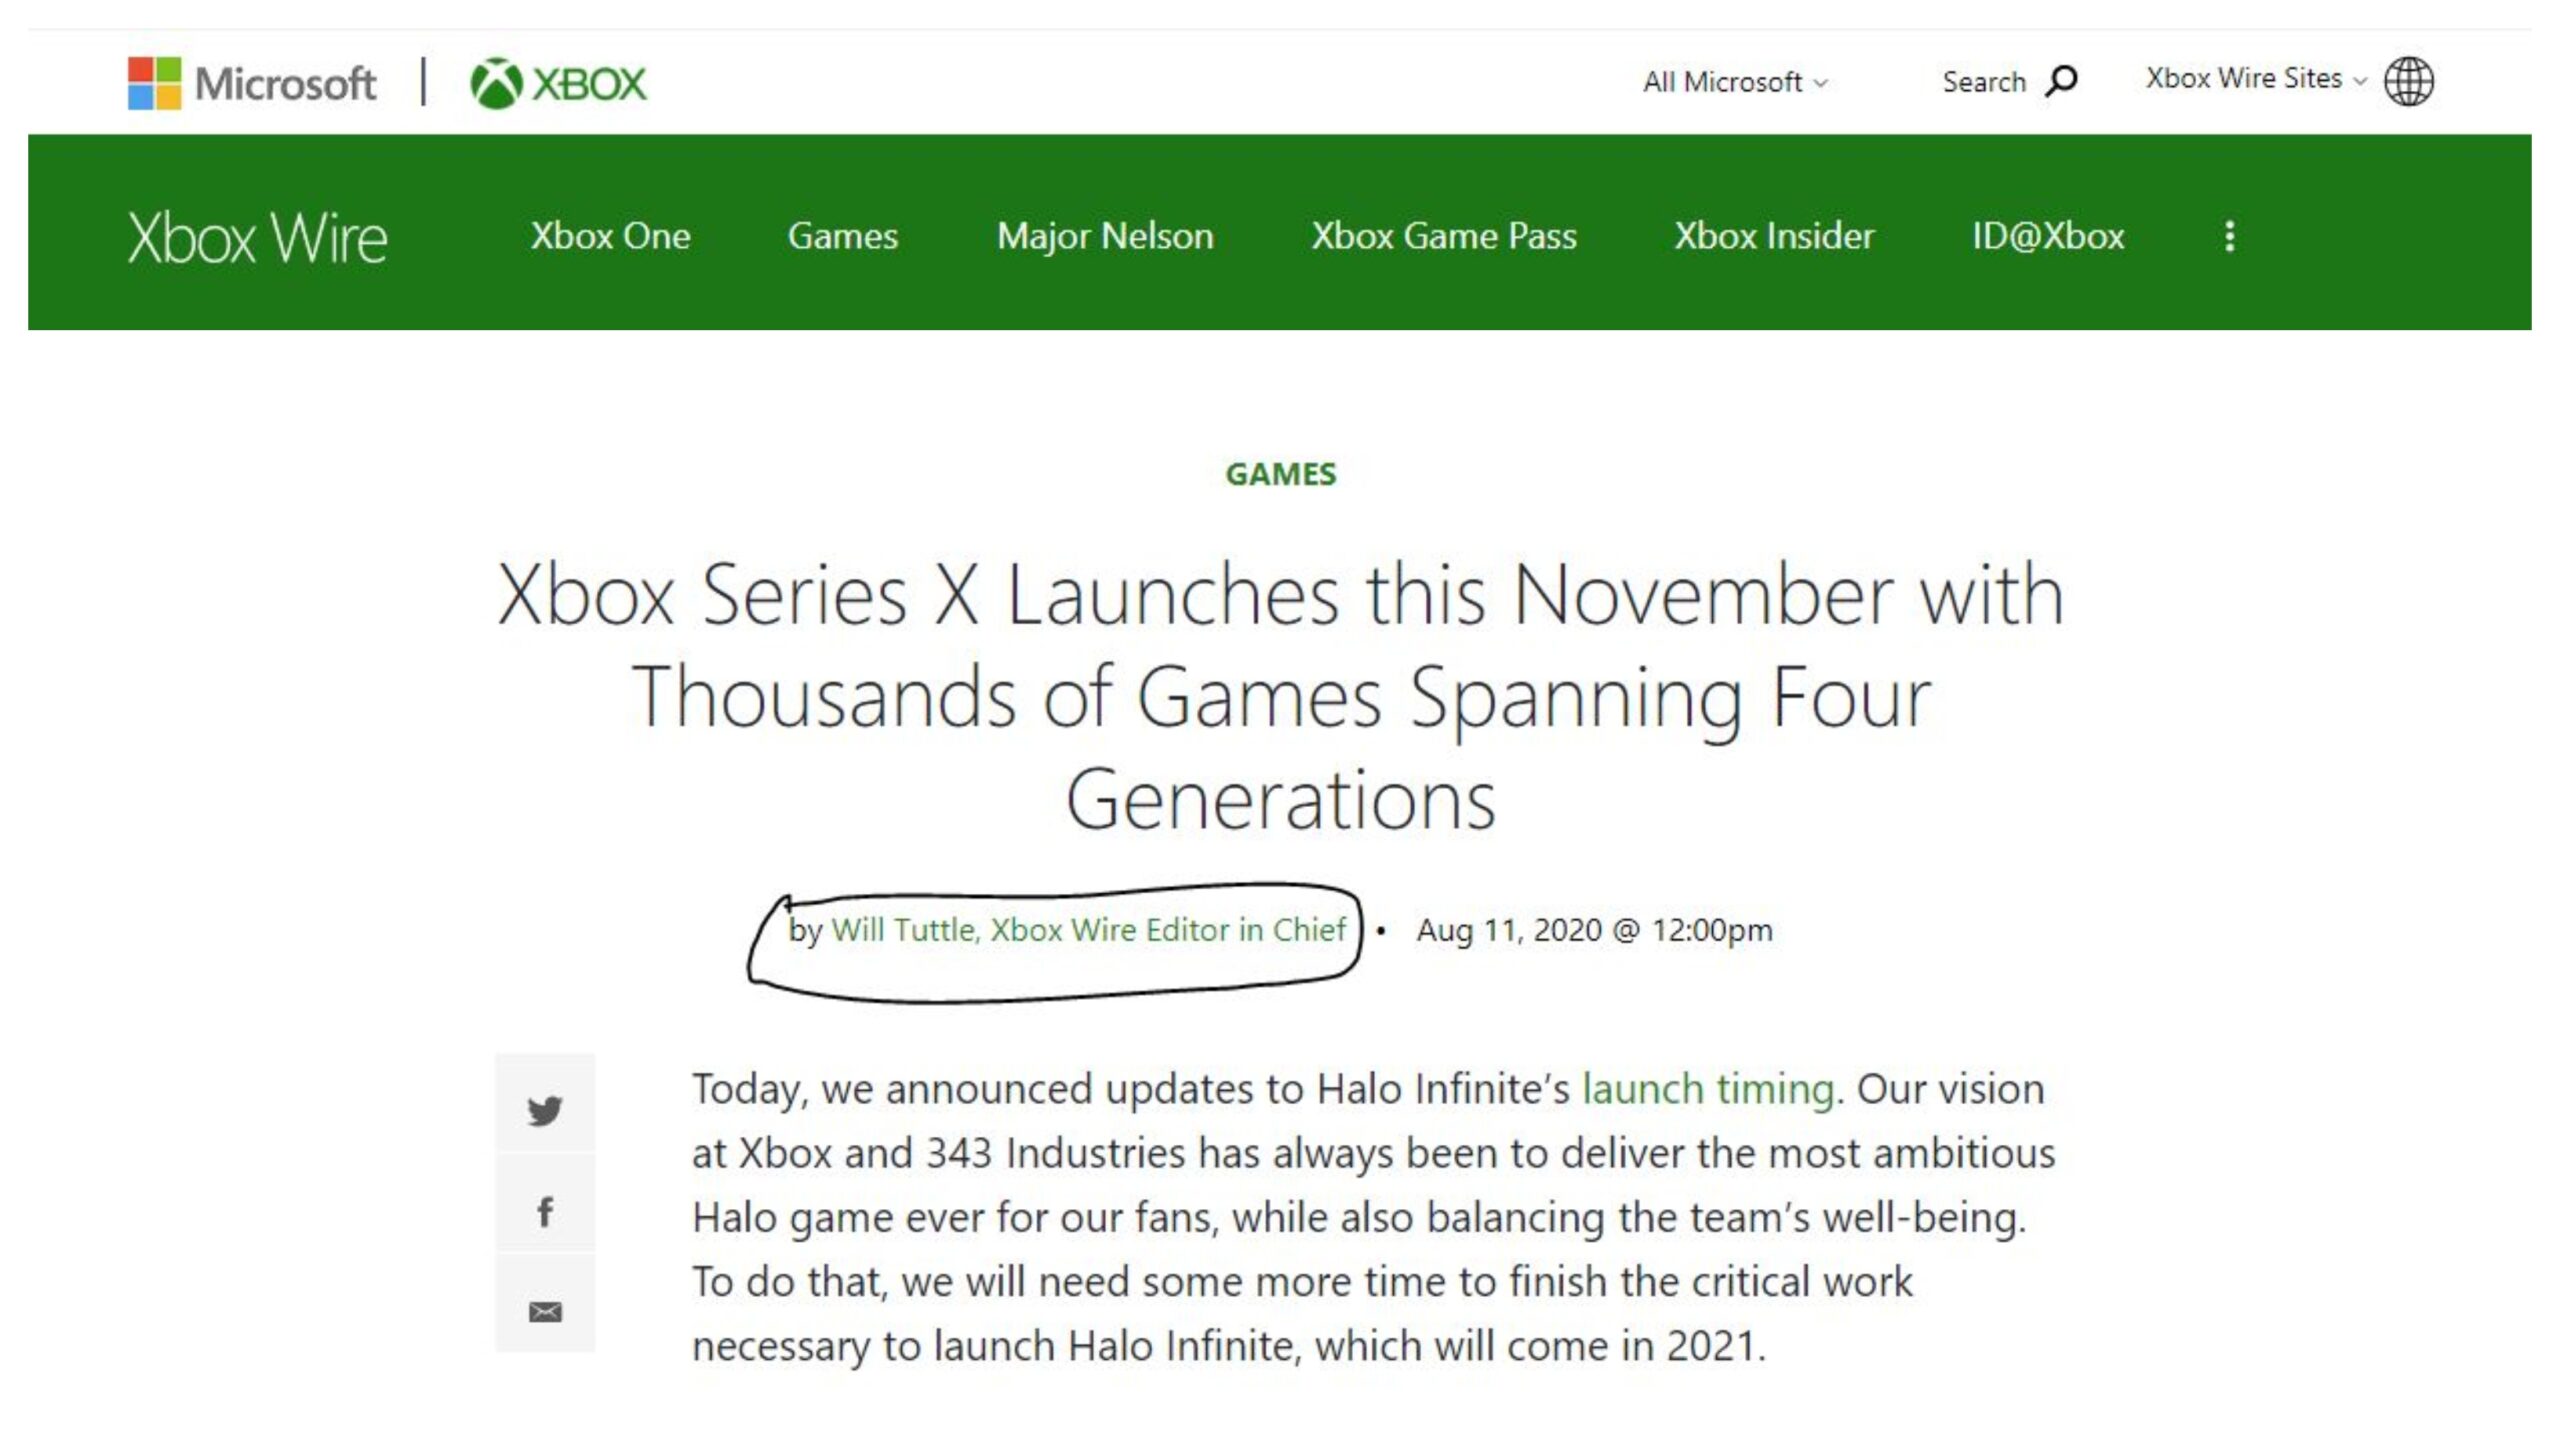
Task: Open the Xbox One nav item
Action: pyautogui.click(x=610, y=236)
